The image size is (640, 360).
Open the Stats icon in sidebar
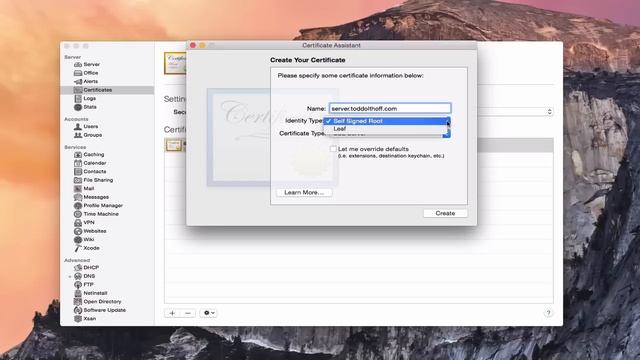click(78, 107)
